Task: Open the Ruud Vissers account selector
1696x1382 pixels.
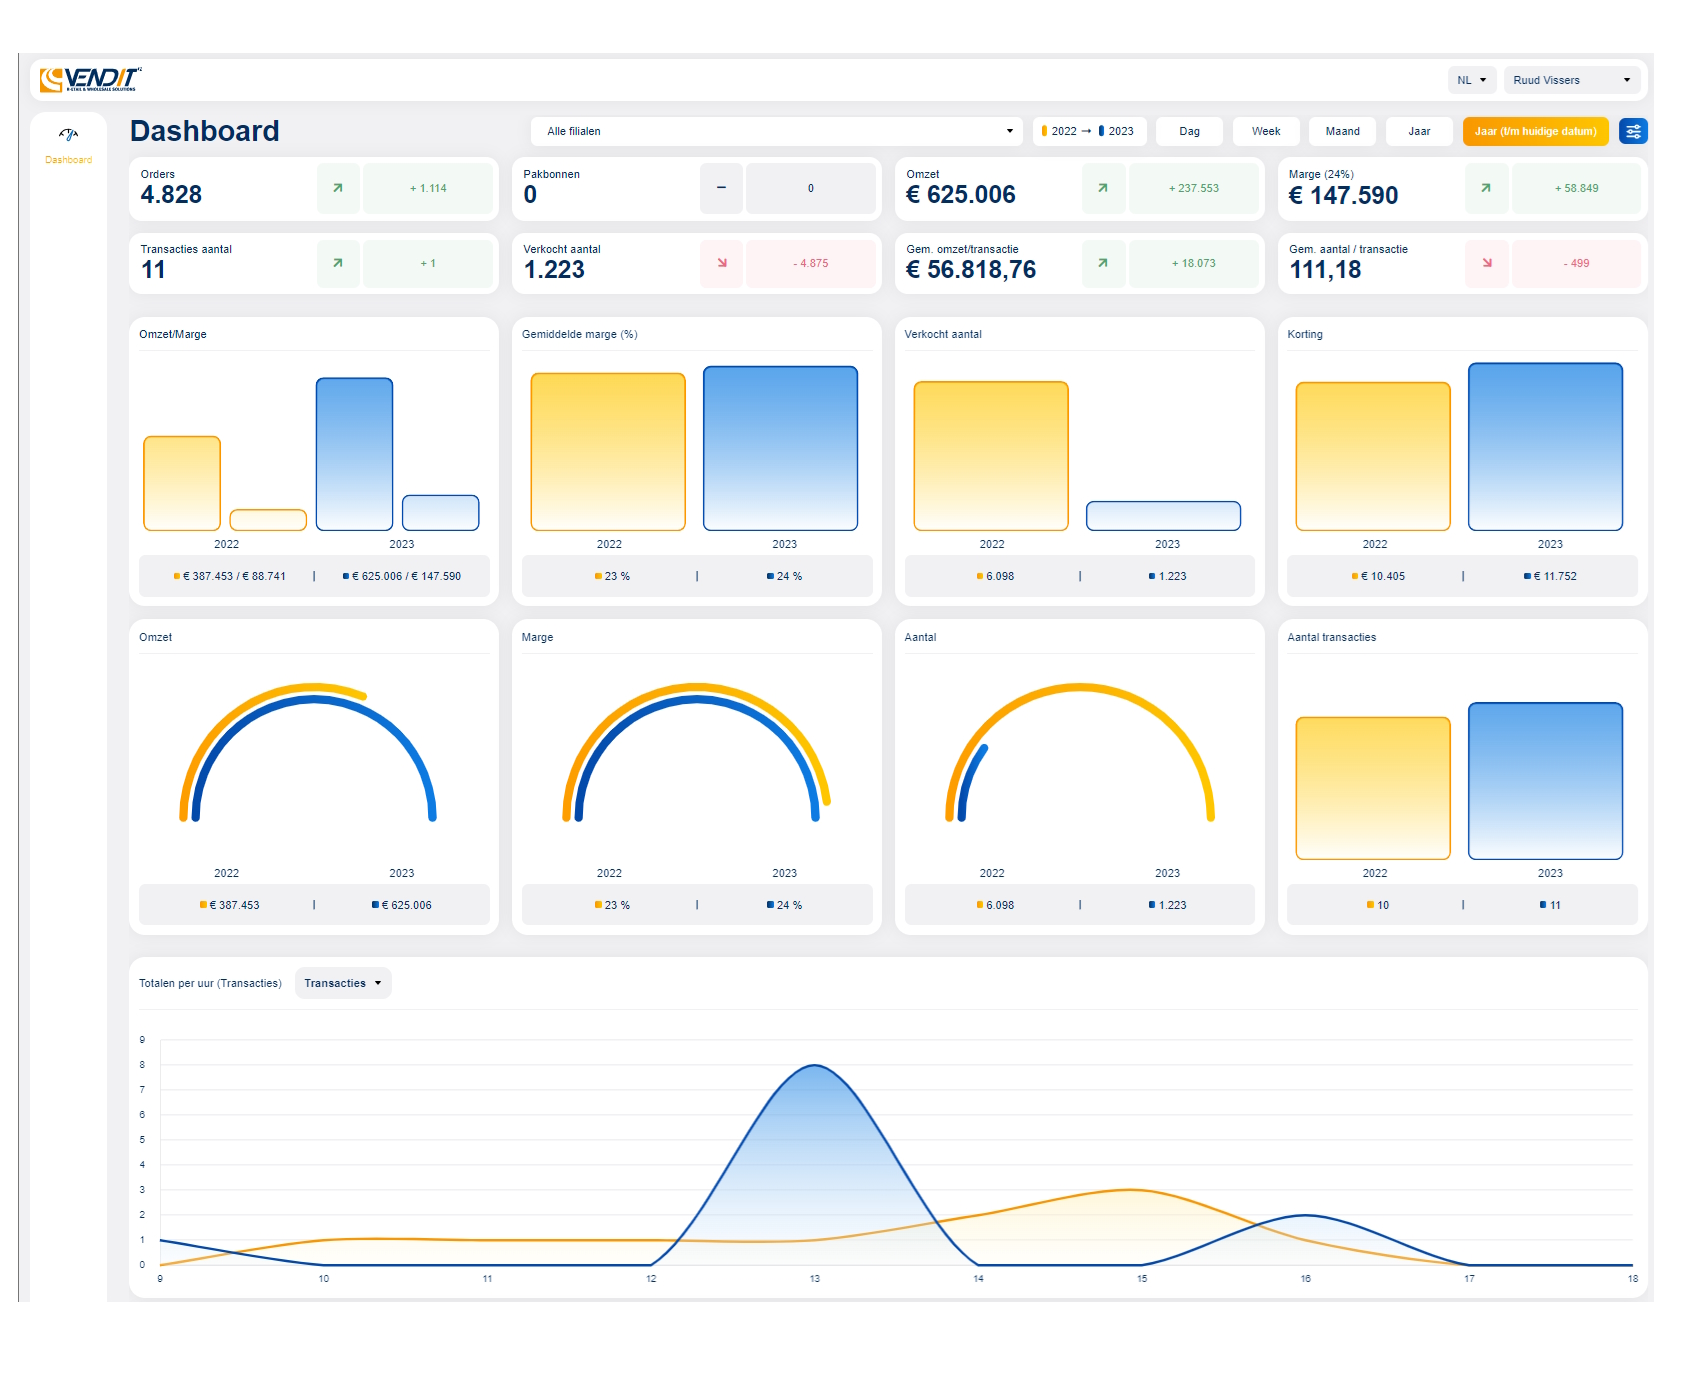Action: [x=1572, y=80]
